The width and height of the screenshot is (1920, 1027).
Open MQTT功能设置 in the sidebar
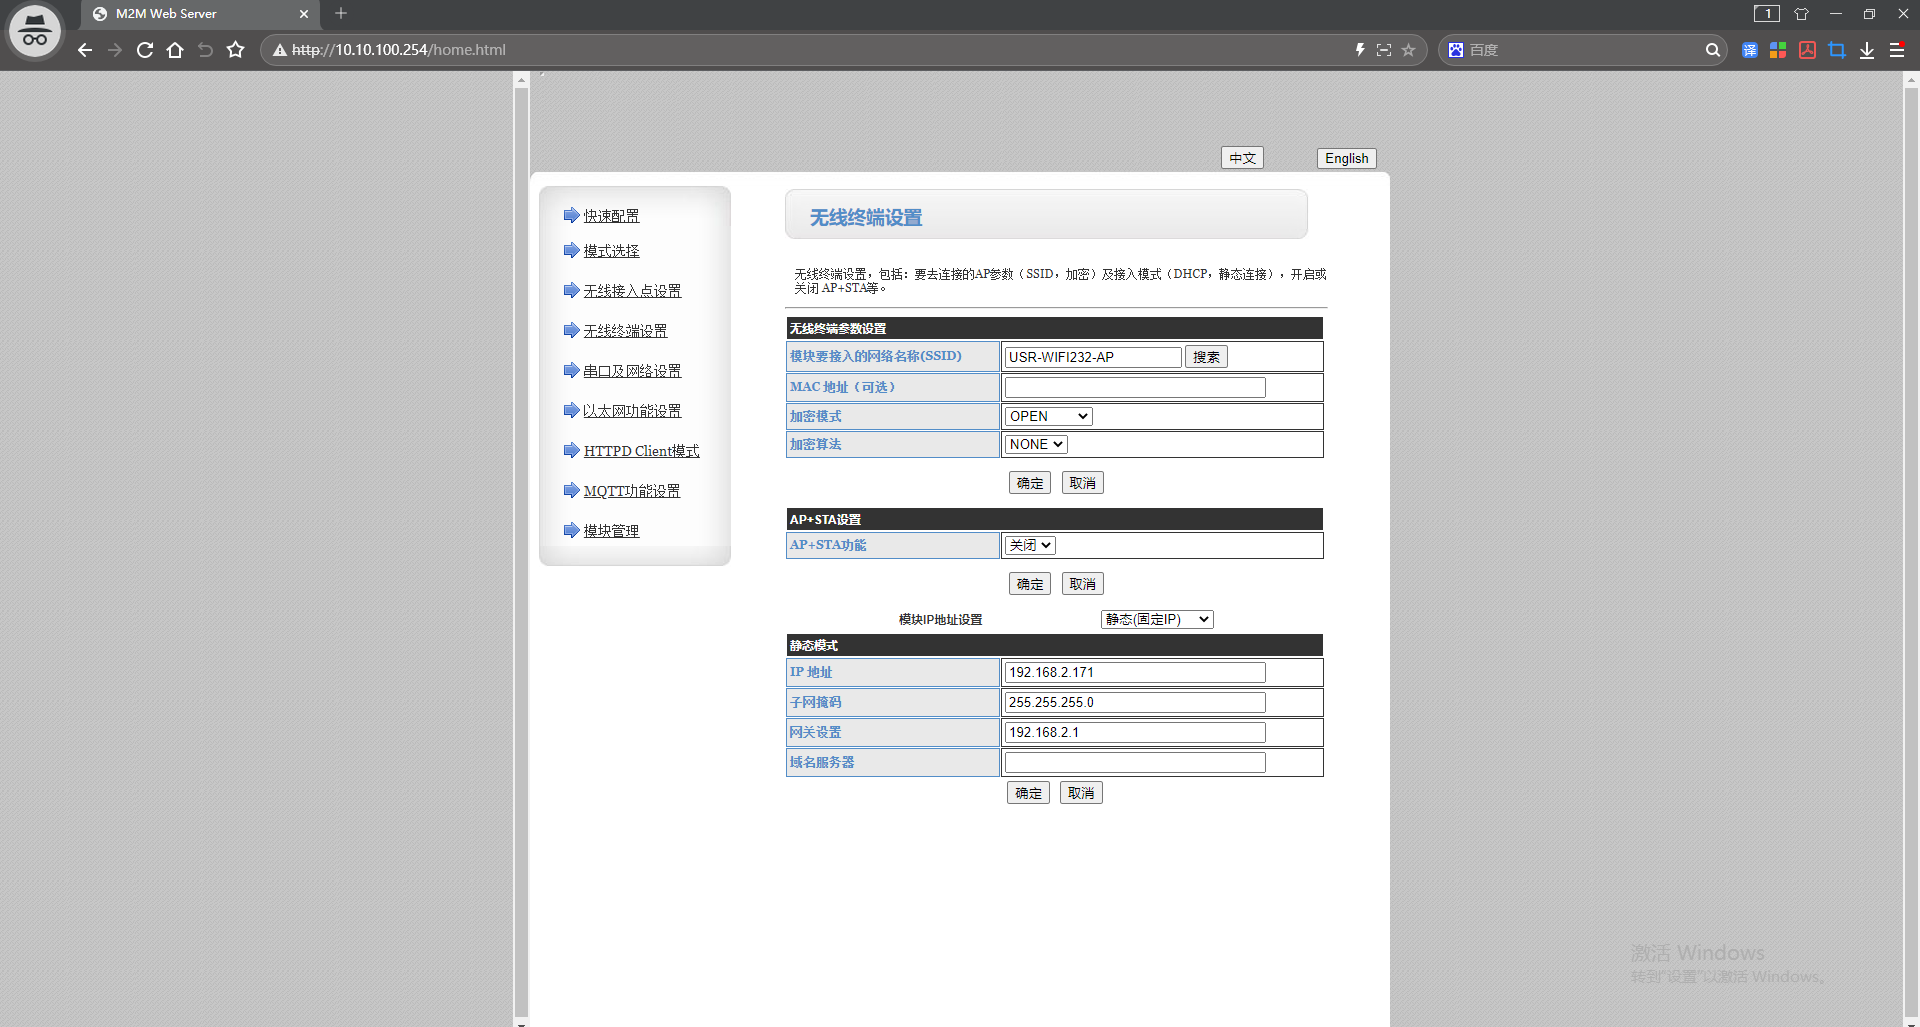[x=631, y=491]
